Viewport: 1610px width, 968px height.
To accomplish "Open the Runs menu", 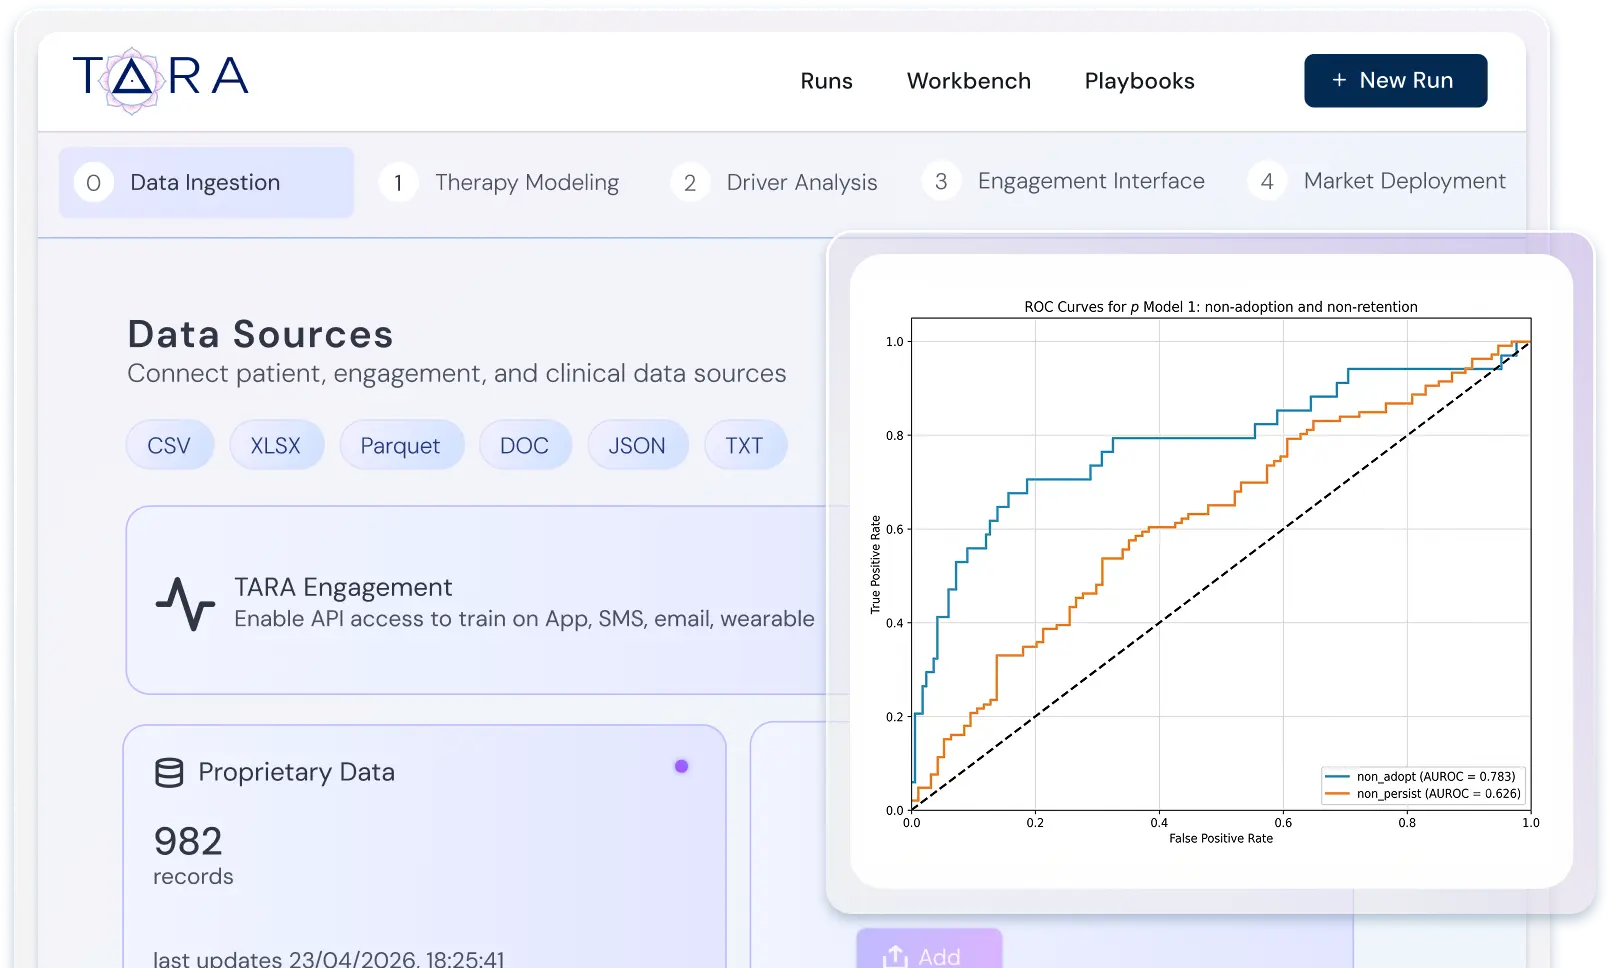I will coord(826,81).
